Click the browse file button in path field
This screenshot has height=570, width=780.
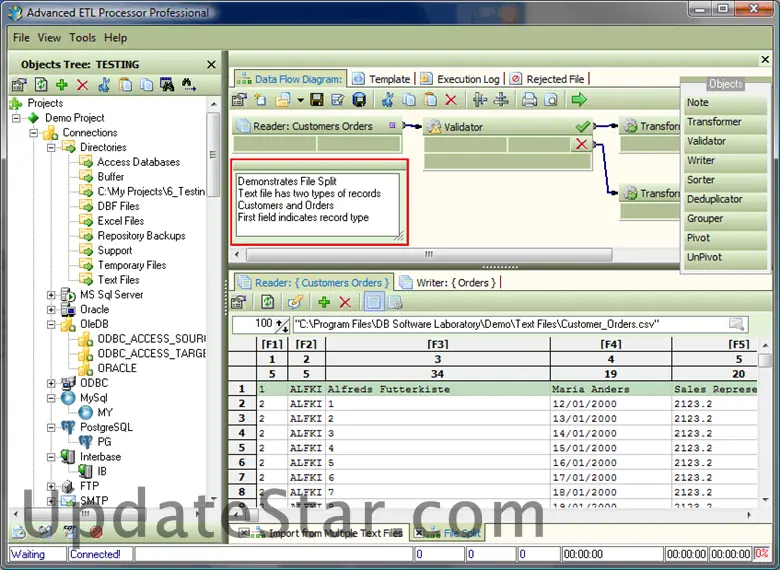(737, 324)
